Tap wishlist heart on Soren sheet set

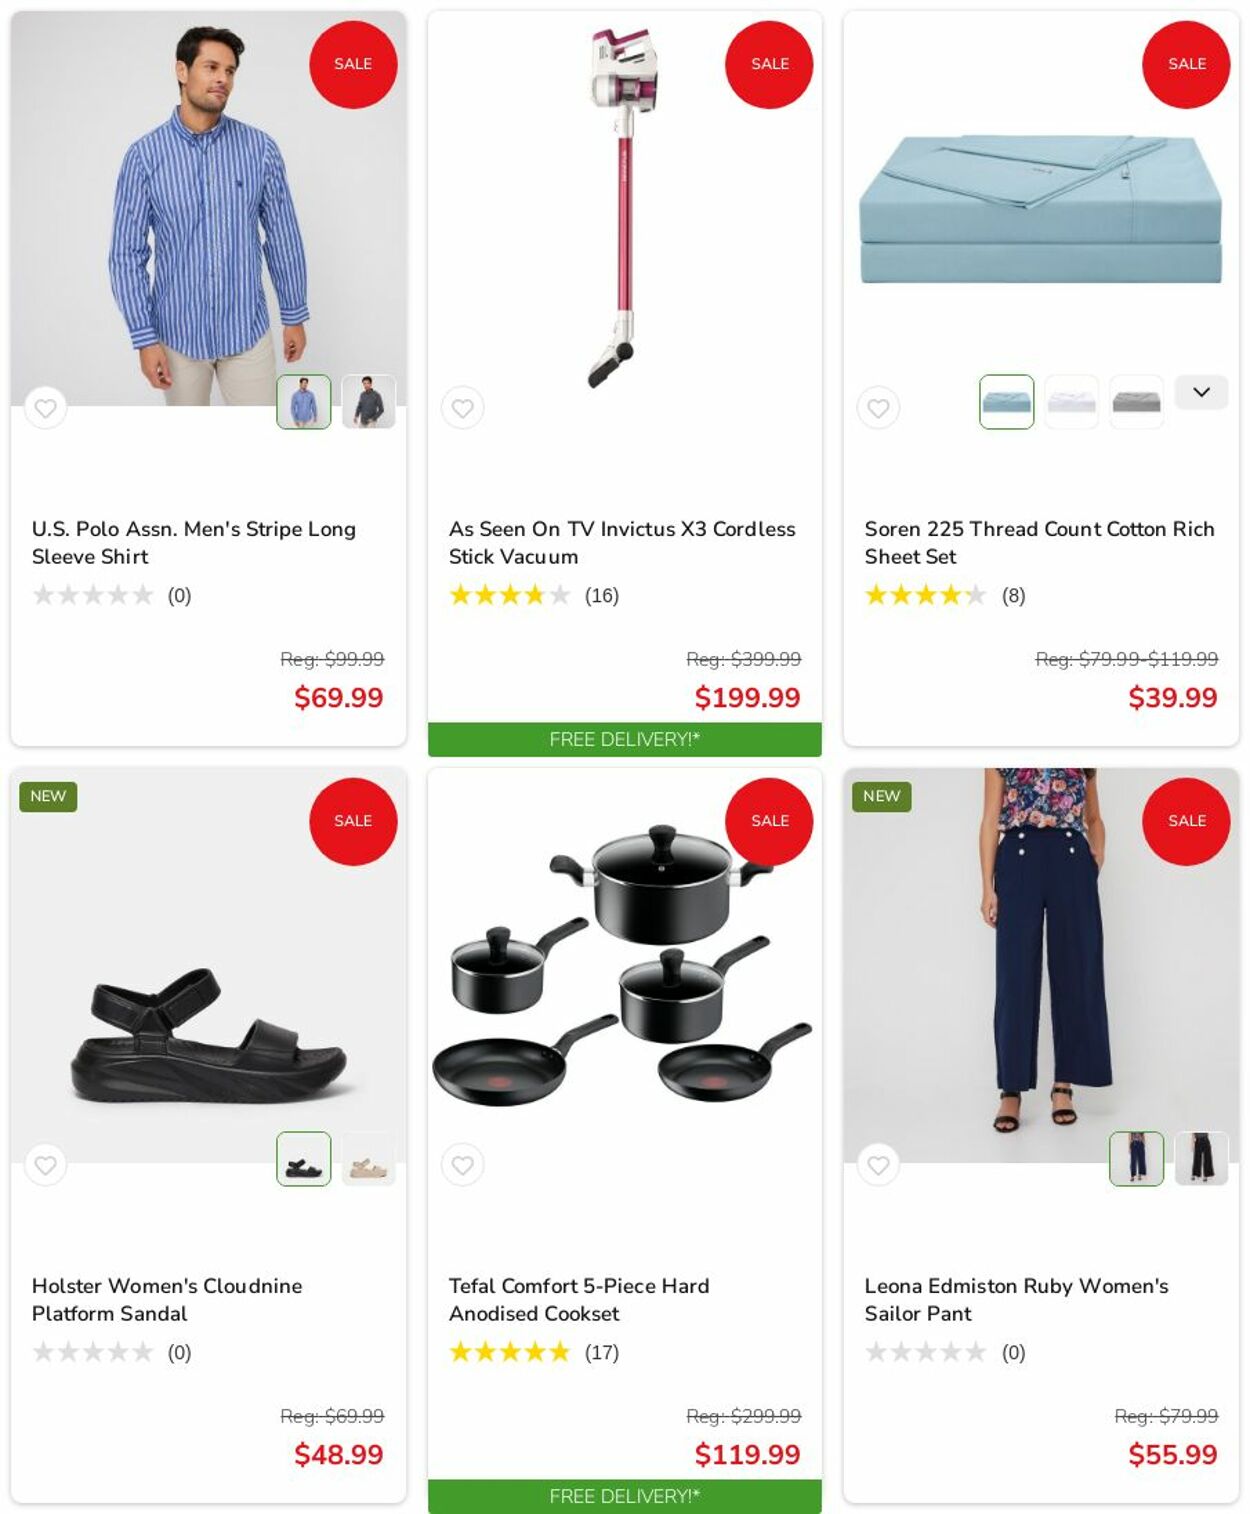tap(878, 408)
